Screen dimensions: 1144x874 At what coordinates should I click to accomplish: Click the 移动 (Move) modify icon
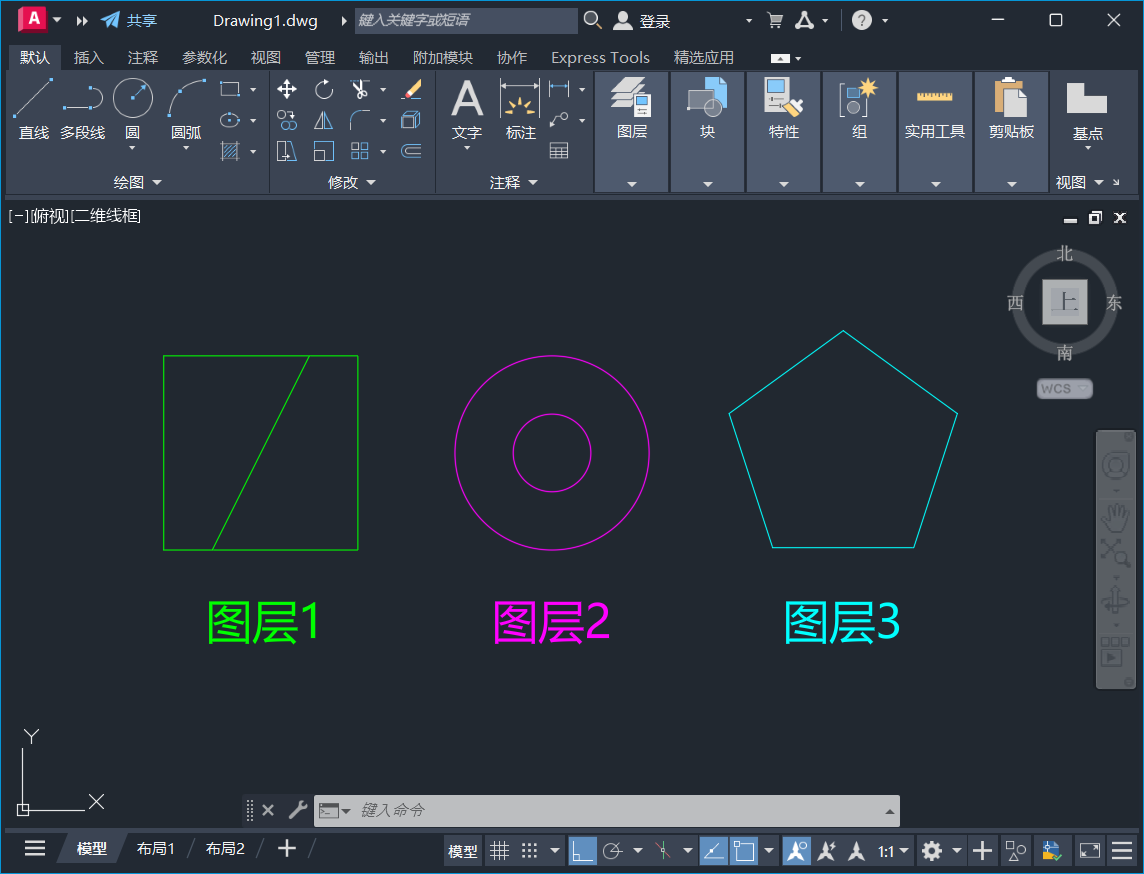click(286, 89)
